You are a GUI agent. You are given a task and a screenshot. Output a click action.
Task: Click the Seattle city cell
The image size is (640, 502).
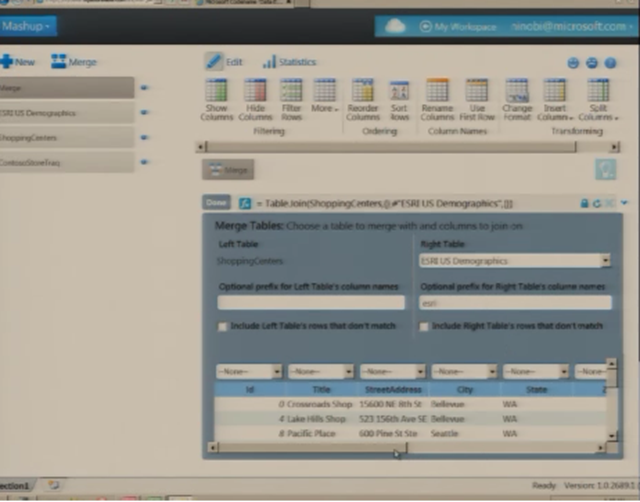coord(444,434)
